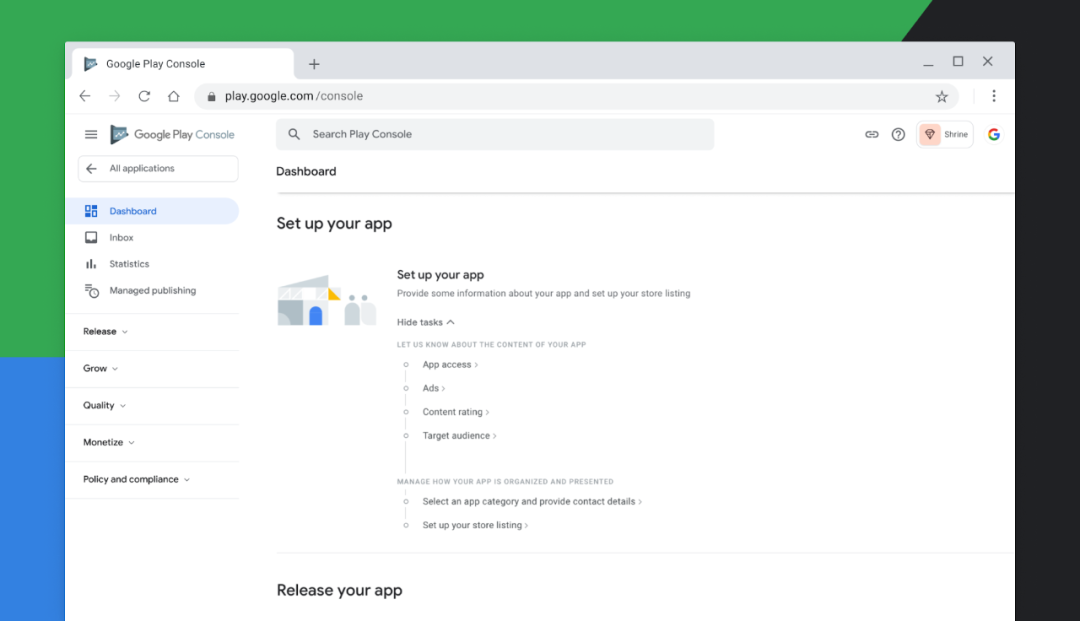Go back via All applications
The width and height of the screenshot is (1080, 621).
point(157,168)
